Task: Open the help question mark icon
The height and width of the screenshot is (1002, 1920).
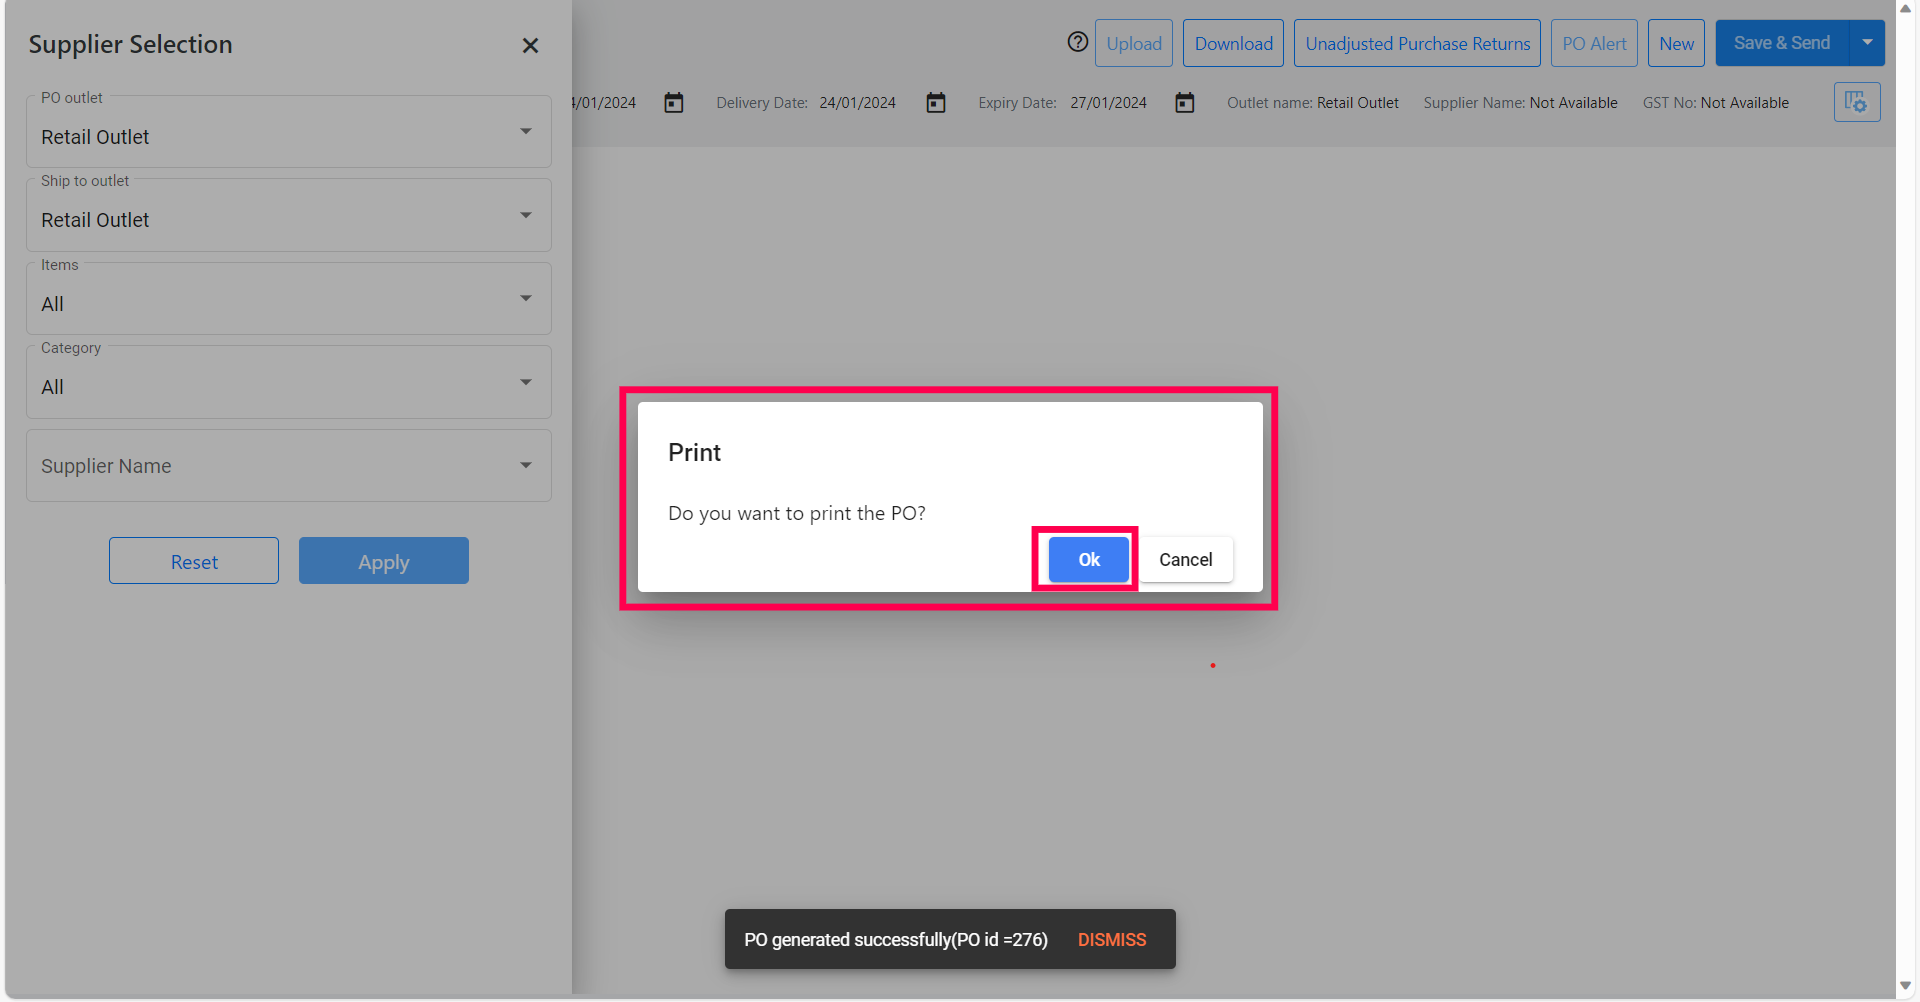Action: [x=1077, y=42]
